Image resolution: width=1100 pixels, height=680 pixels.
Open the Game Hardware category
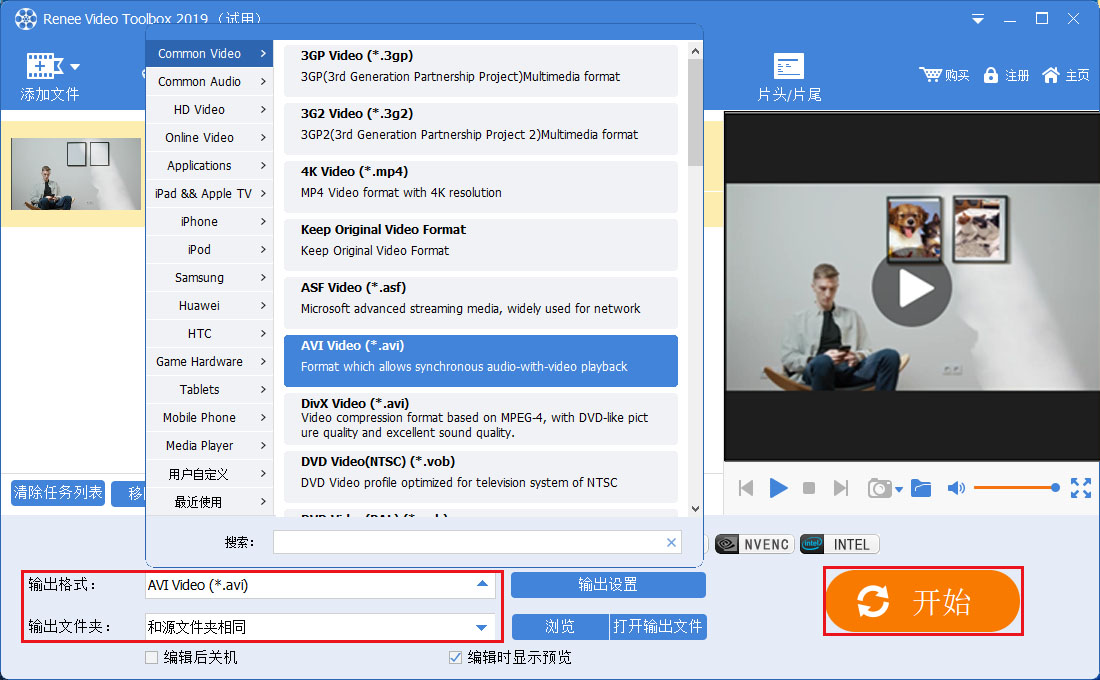coord(209,362)
